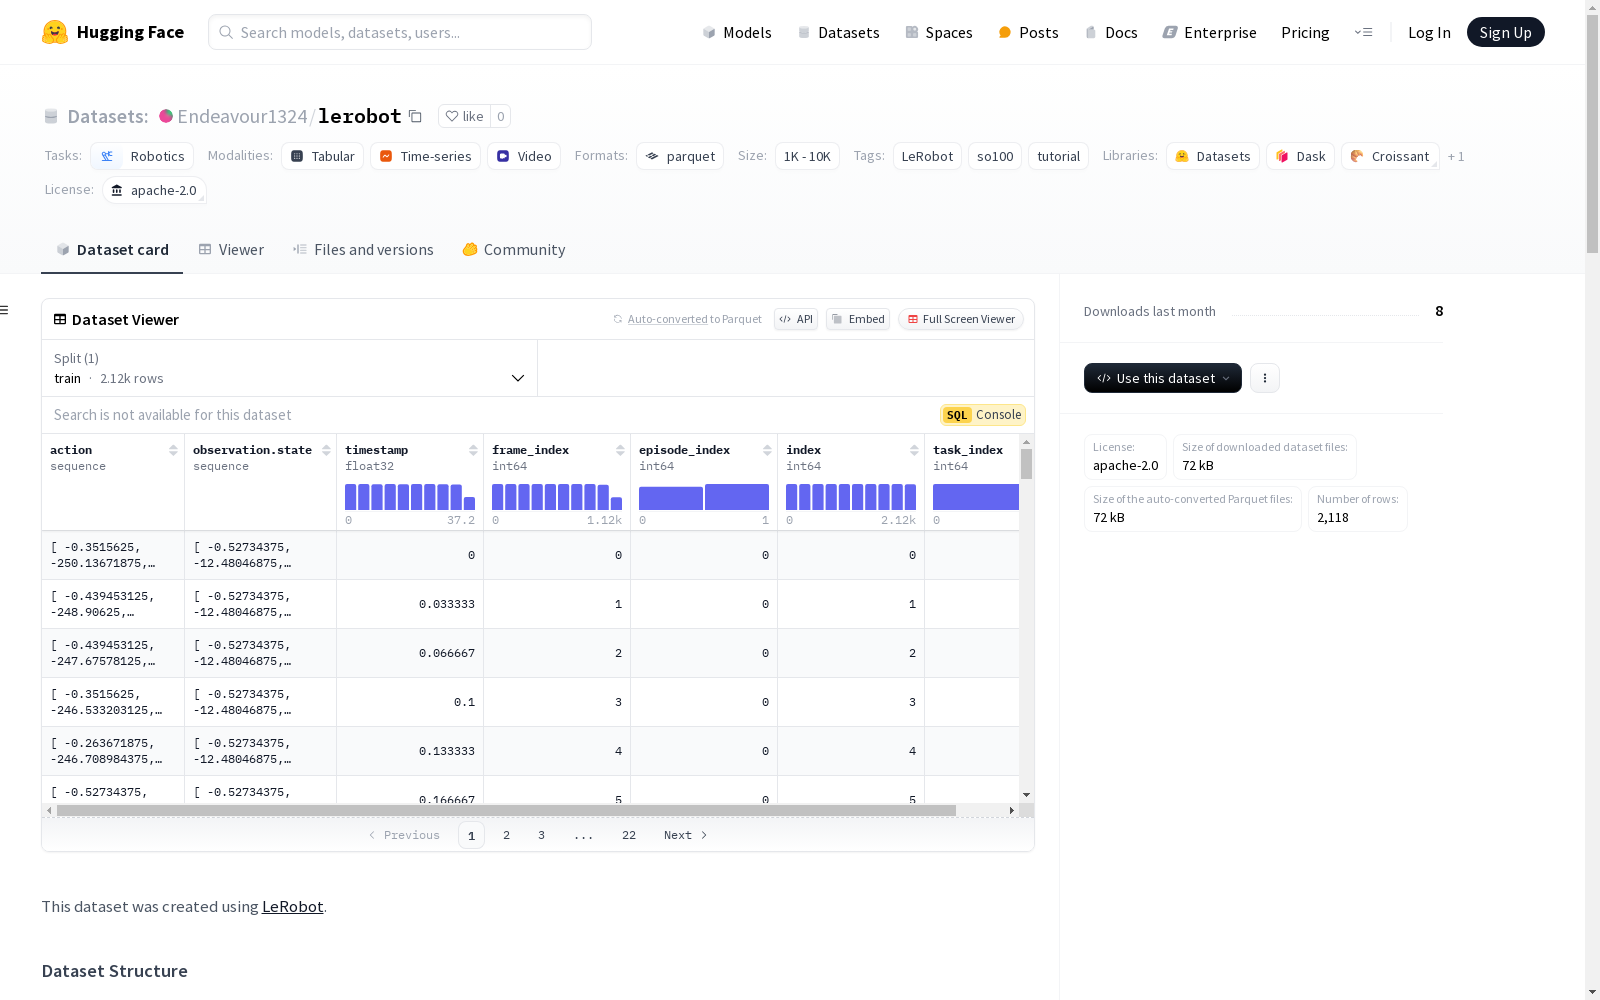Filter by Time-series modality tag
This screenshot has height=1000, width=1600.
pos(425,156)
